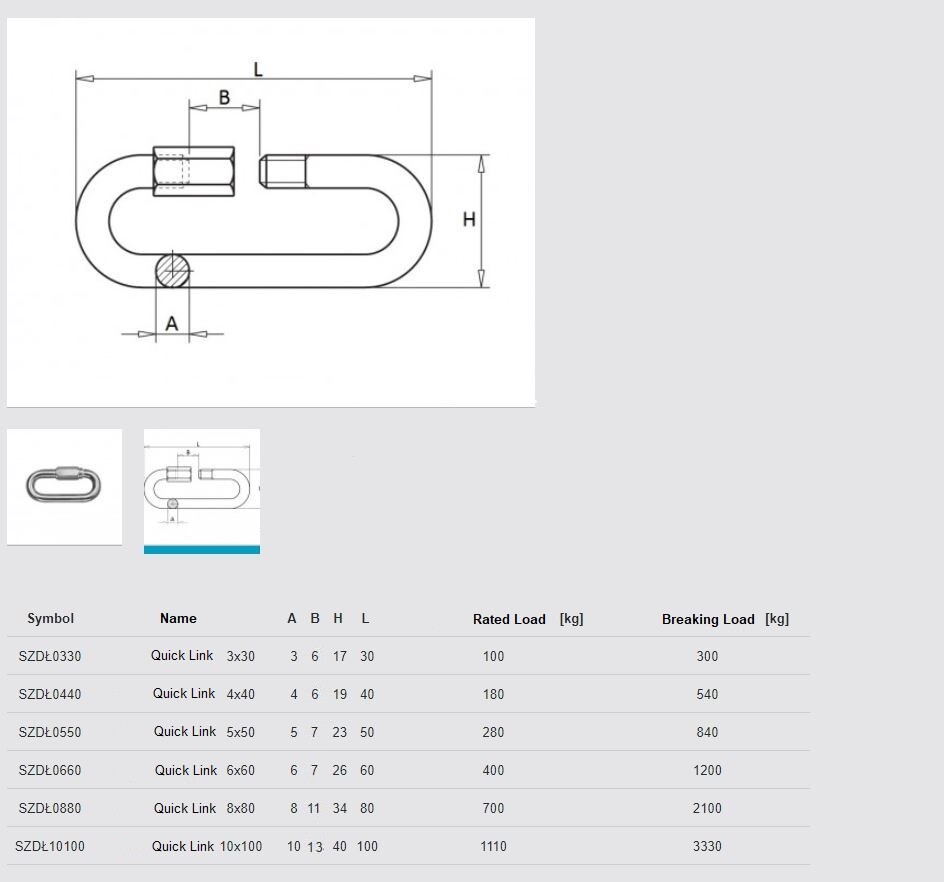Image resolution: width=944 pixels, height=882 pixels.
Task: Click the L dimension label in drawing
Action: (x=258, y=69)
